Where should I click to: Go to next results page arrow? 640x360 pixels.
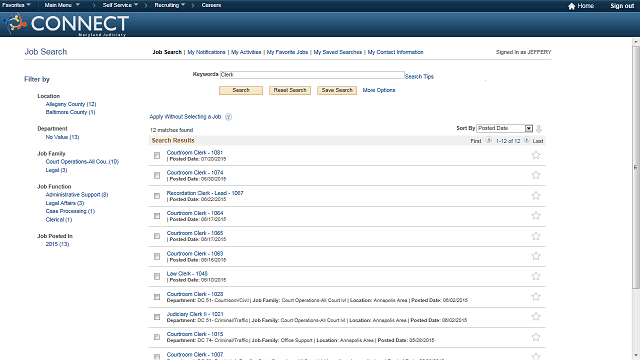[x=527, y=140]
